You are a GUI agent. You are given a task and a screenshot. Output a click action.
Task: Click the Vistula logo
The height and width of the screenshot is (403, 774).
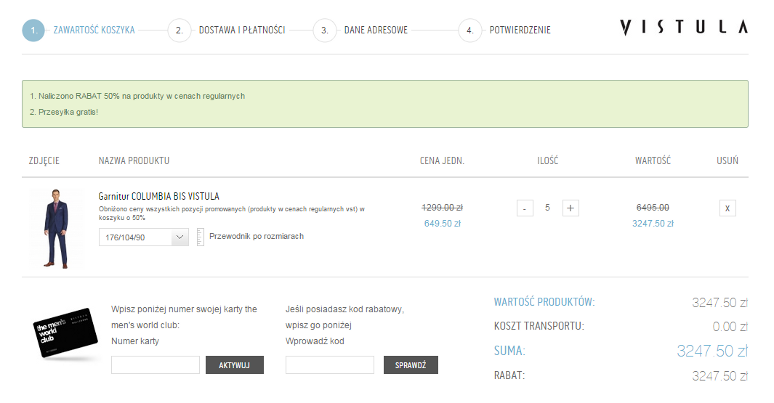point(684,27)
